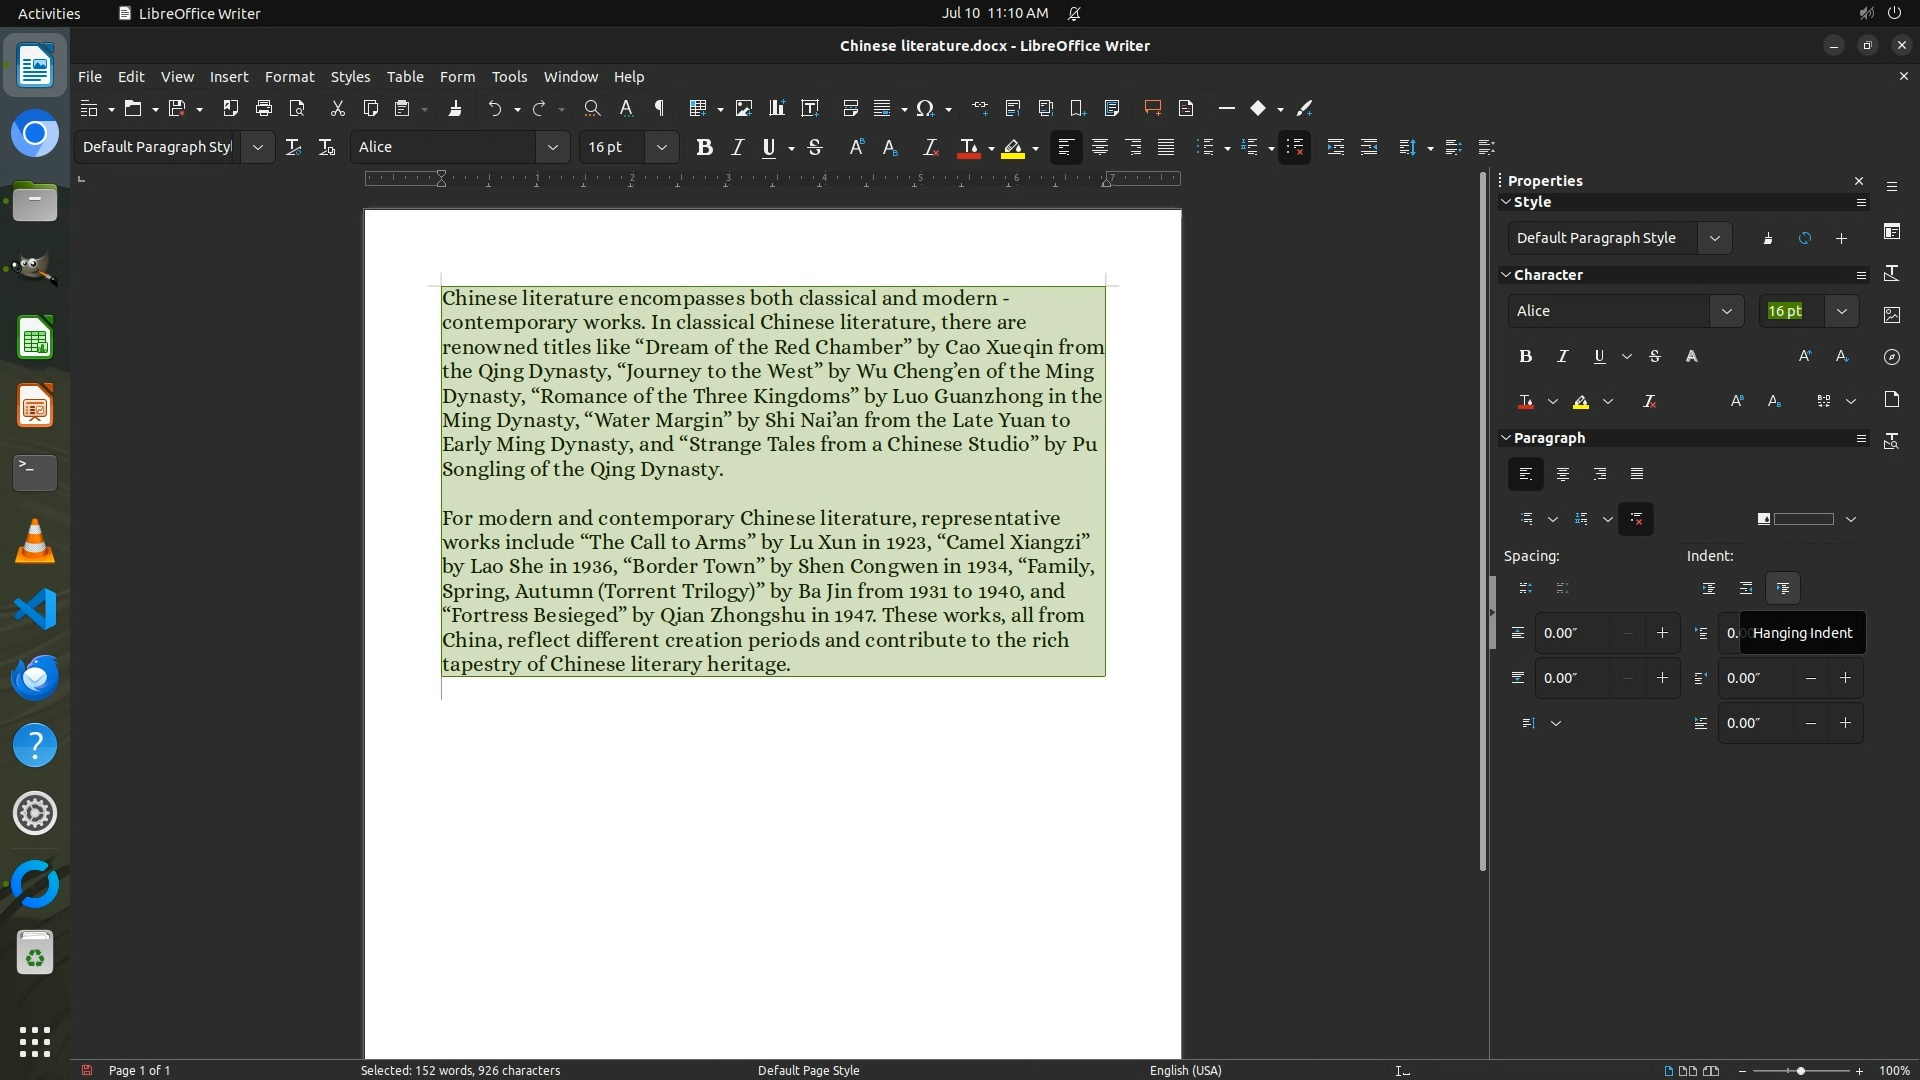Enable Center alignment in the sidebar Paragraph section
This screenshot has width=1920, height=1080.
[1563, 474]
